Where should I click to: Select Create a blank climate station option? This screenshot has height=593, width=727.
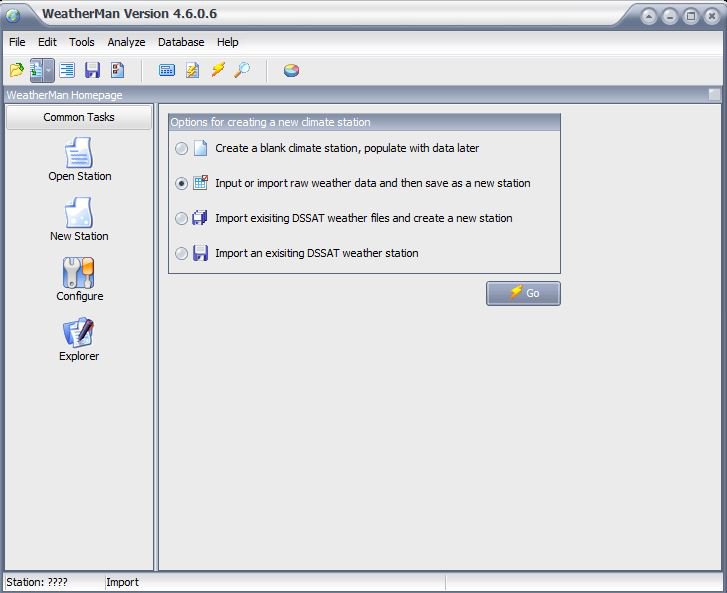click(x=181, y=149)
